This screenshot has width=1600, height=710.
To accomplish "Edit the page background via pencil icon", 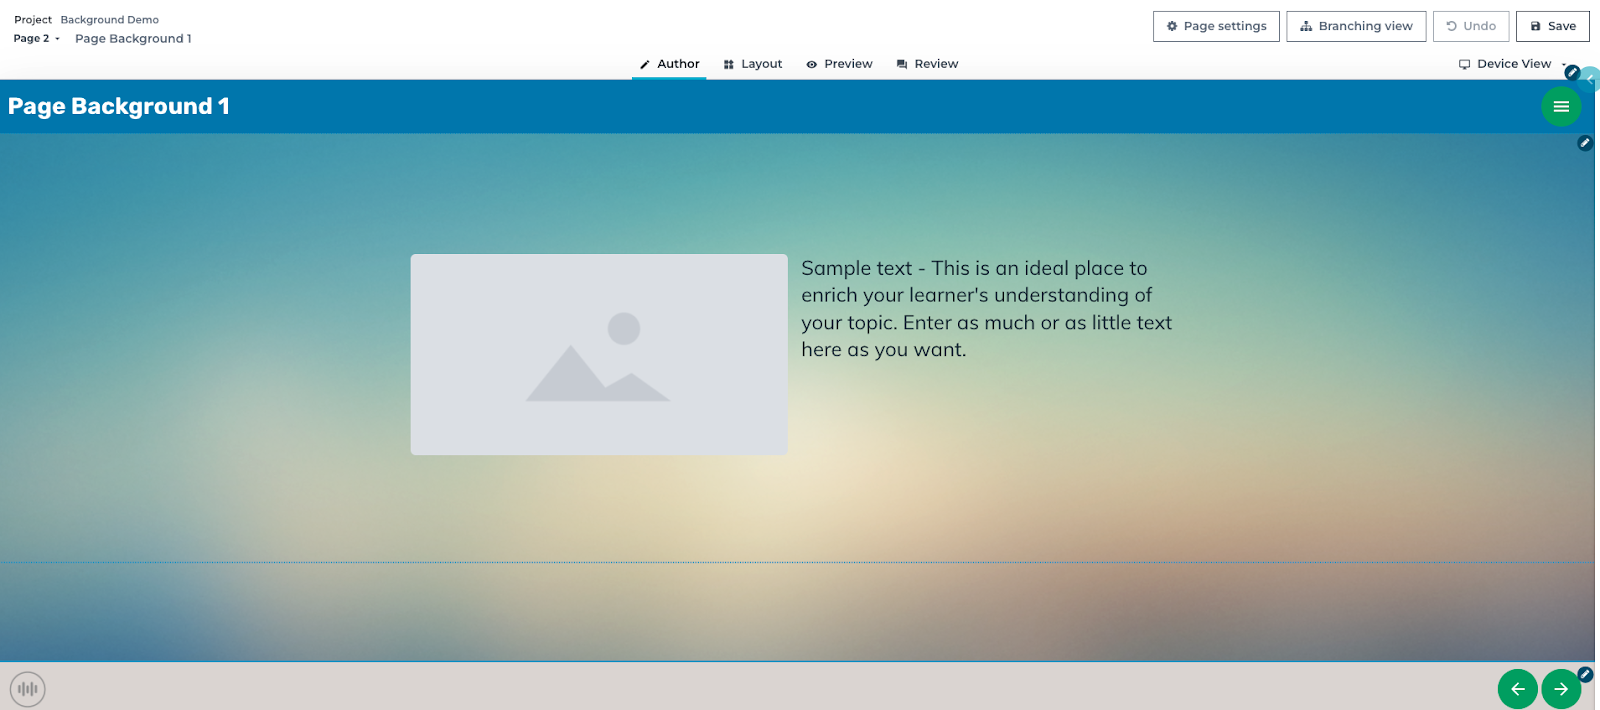I will coord(1584,143).
